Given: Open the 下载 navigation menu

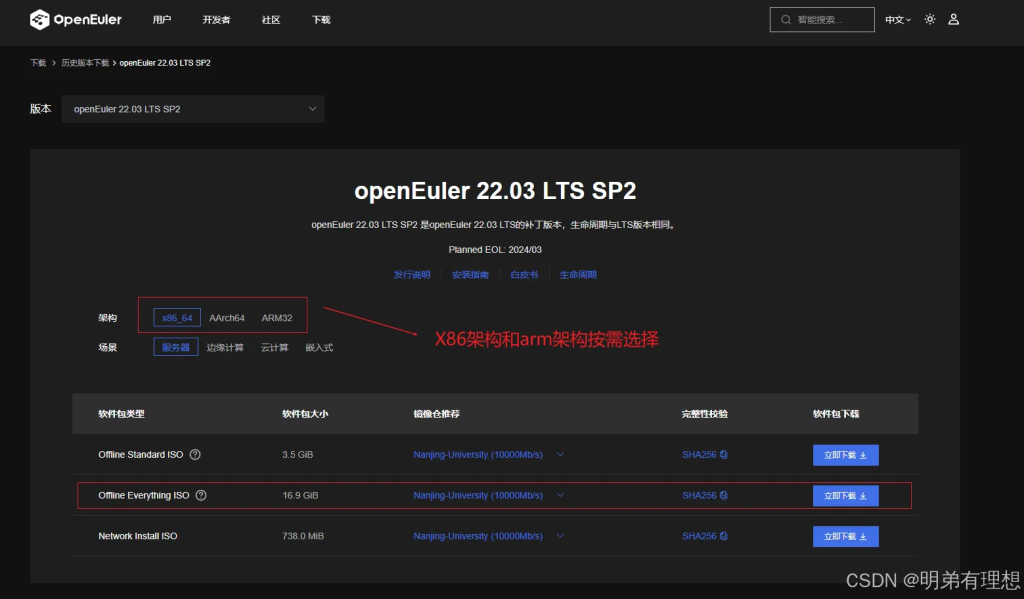Looking at the screenshot, I should 321,20.
